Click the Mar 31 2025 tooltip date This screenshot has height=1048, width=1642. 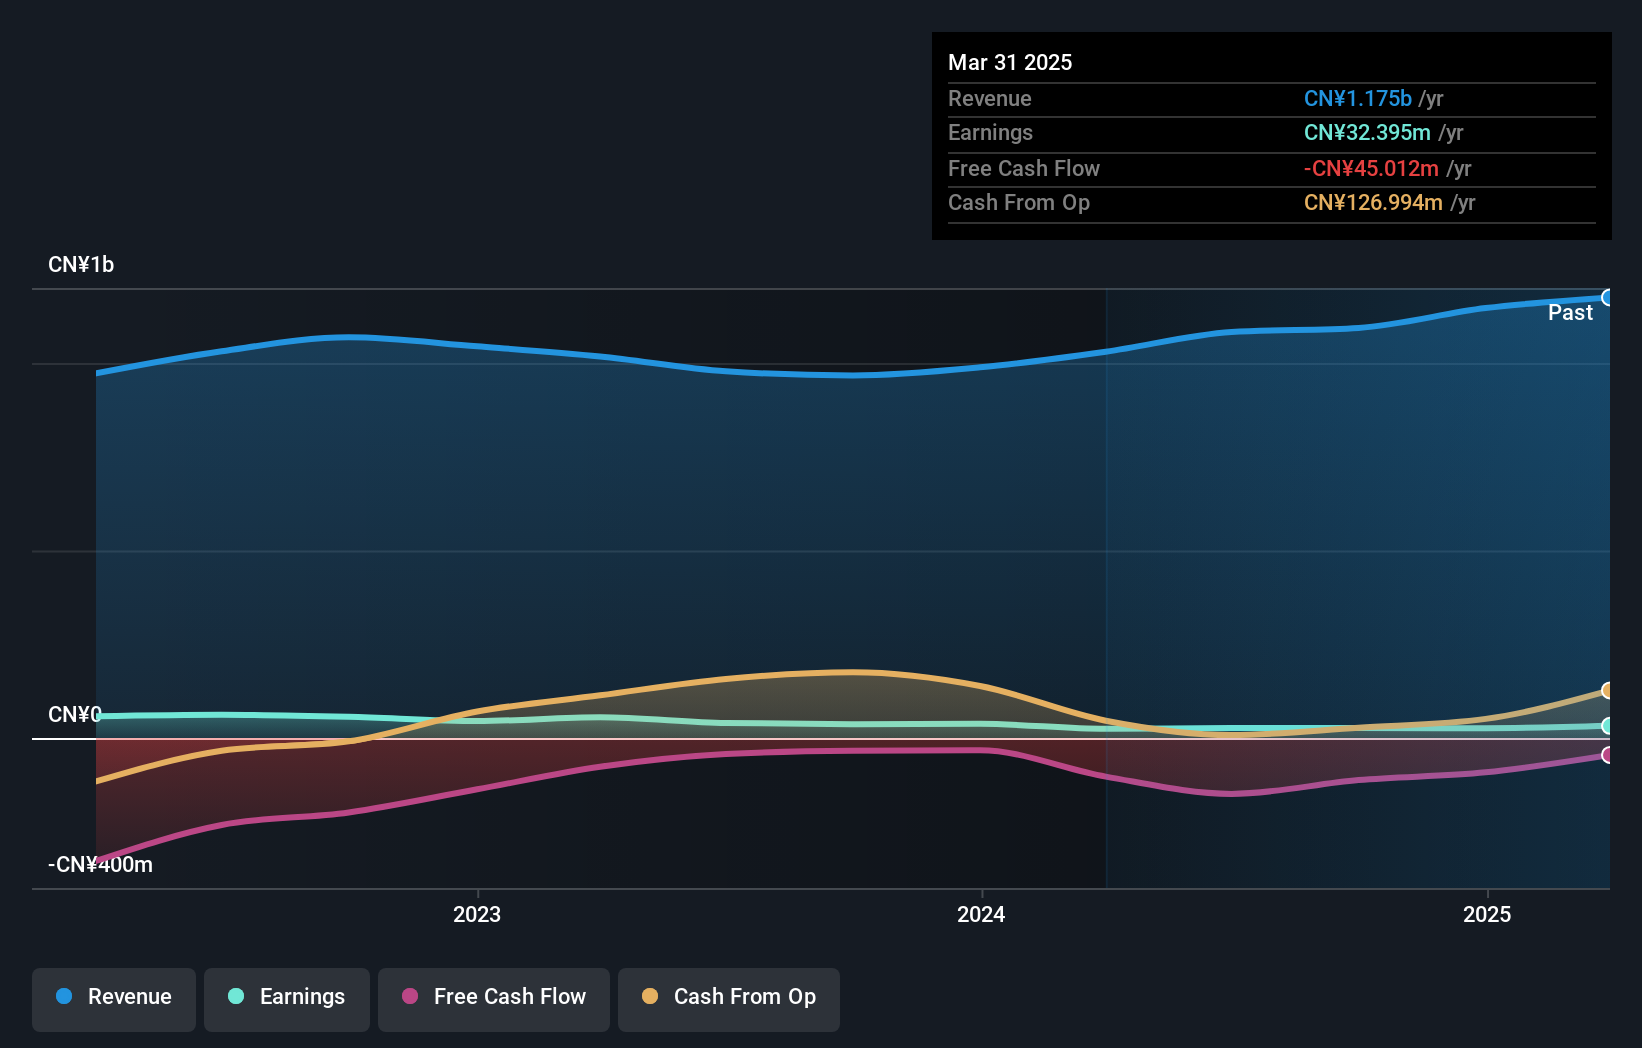[x=1010, y=62]
